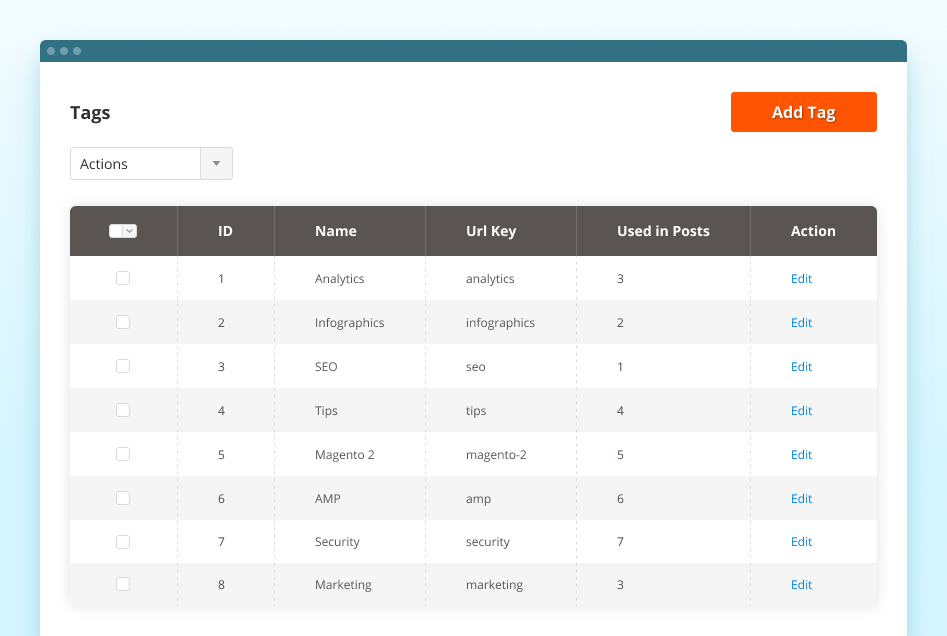Screen dimensions: 947x636
Task: Edit the Analytics tag
Action: [x=801, y=278]
